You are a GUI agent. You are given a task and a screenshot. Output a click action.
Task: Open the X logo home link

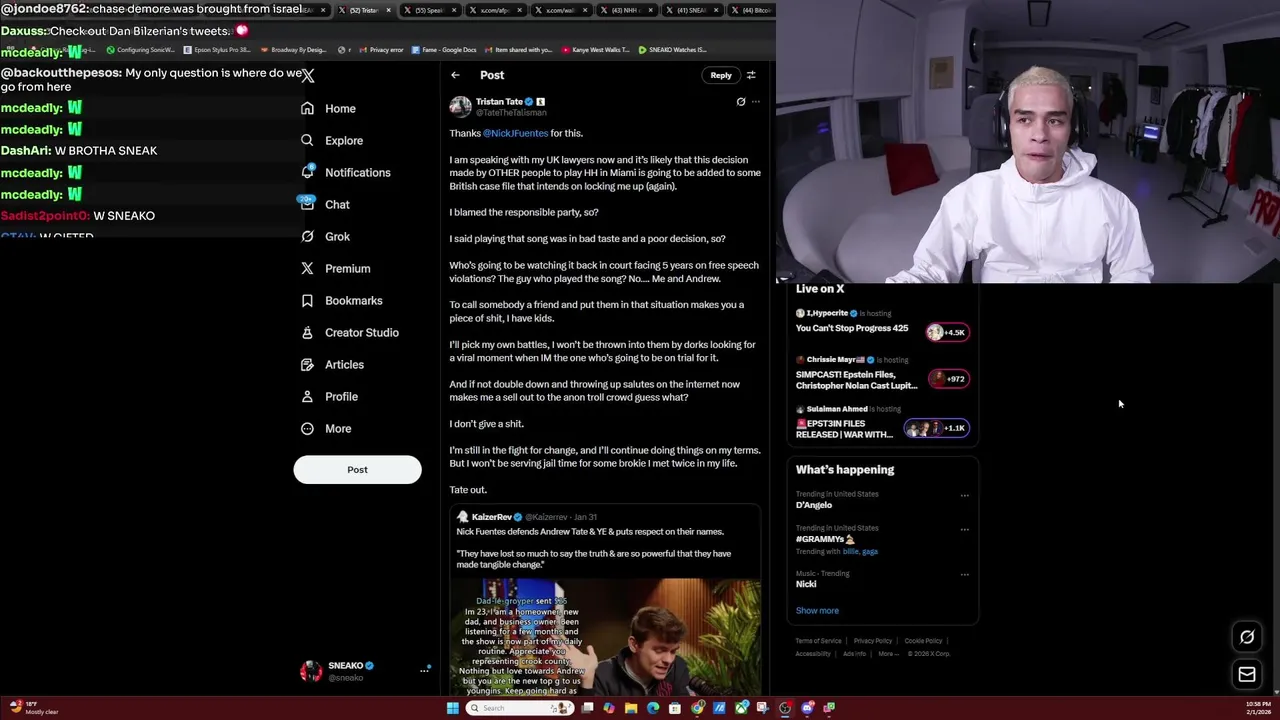click(308, 76)
